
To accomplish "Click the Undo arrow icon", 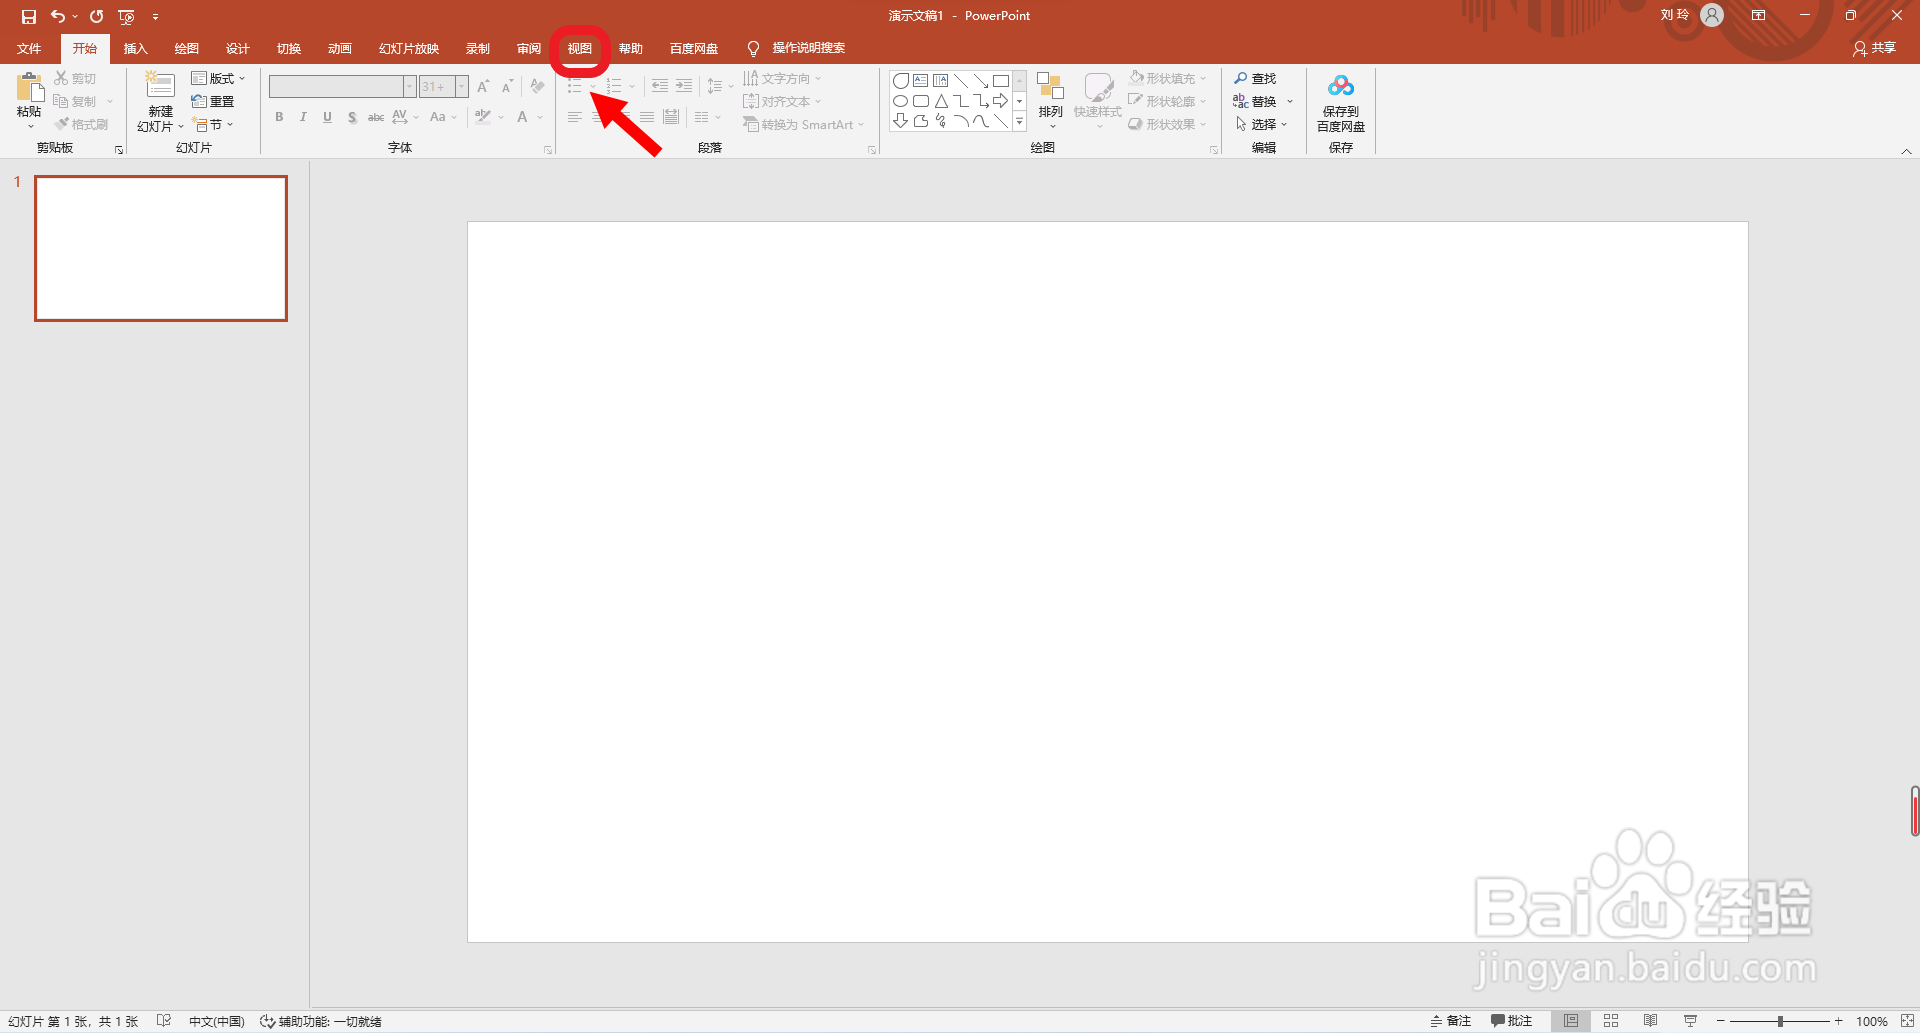I will (58, 16).
